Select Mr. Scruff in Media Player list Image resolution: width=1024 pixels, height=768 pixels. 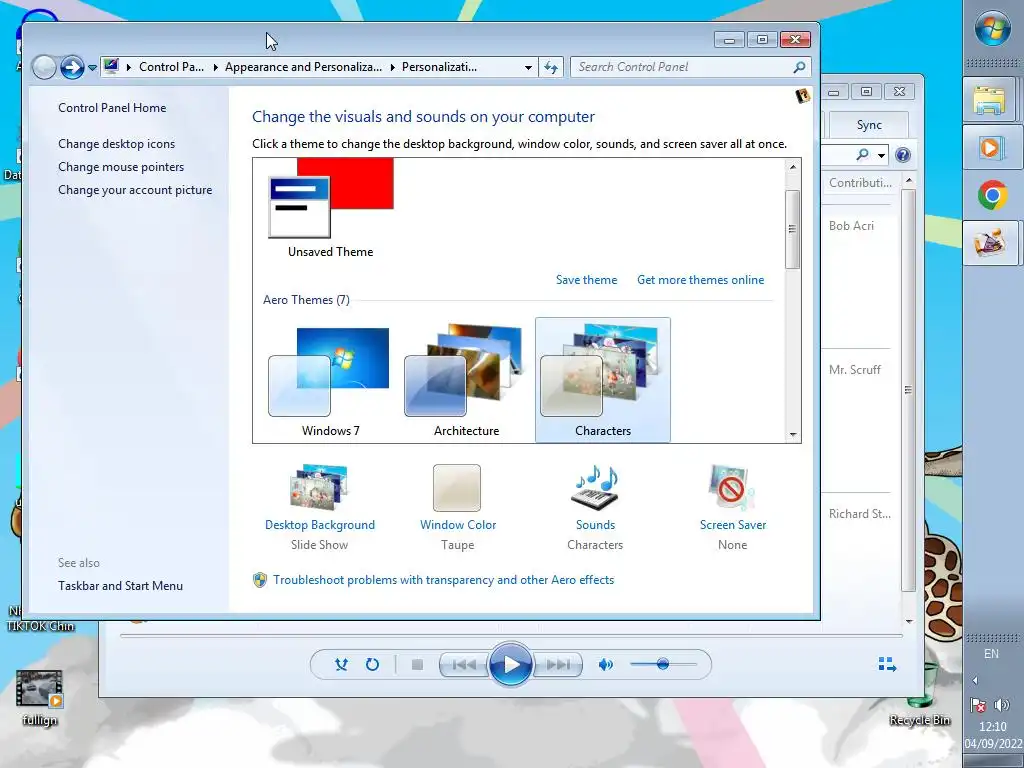point(854,370)
